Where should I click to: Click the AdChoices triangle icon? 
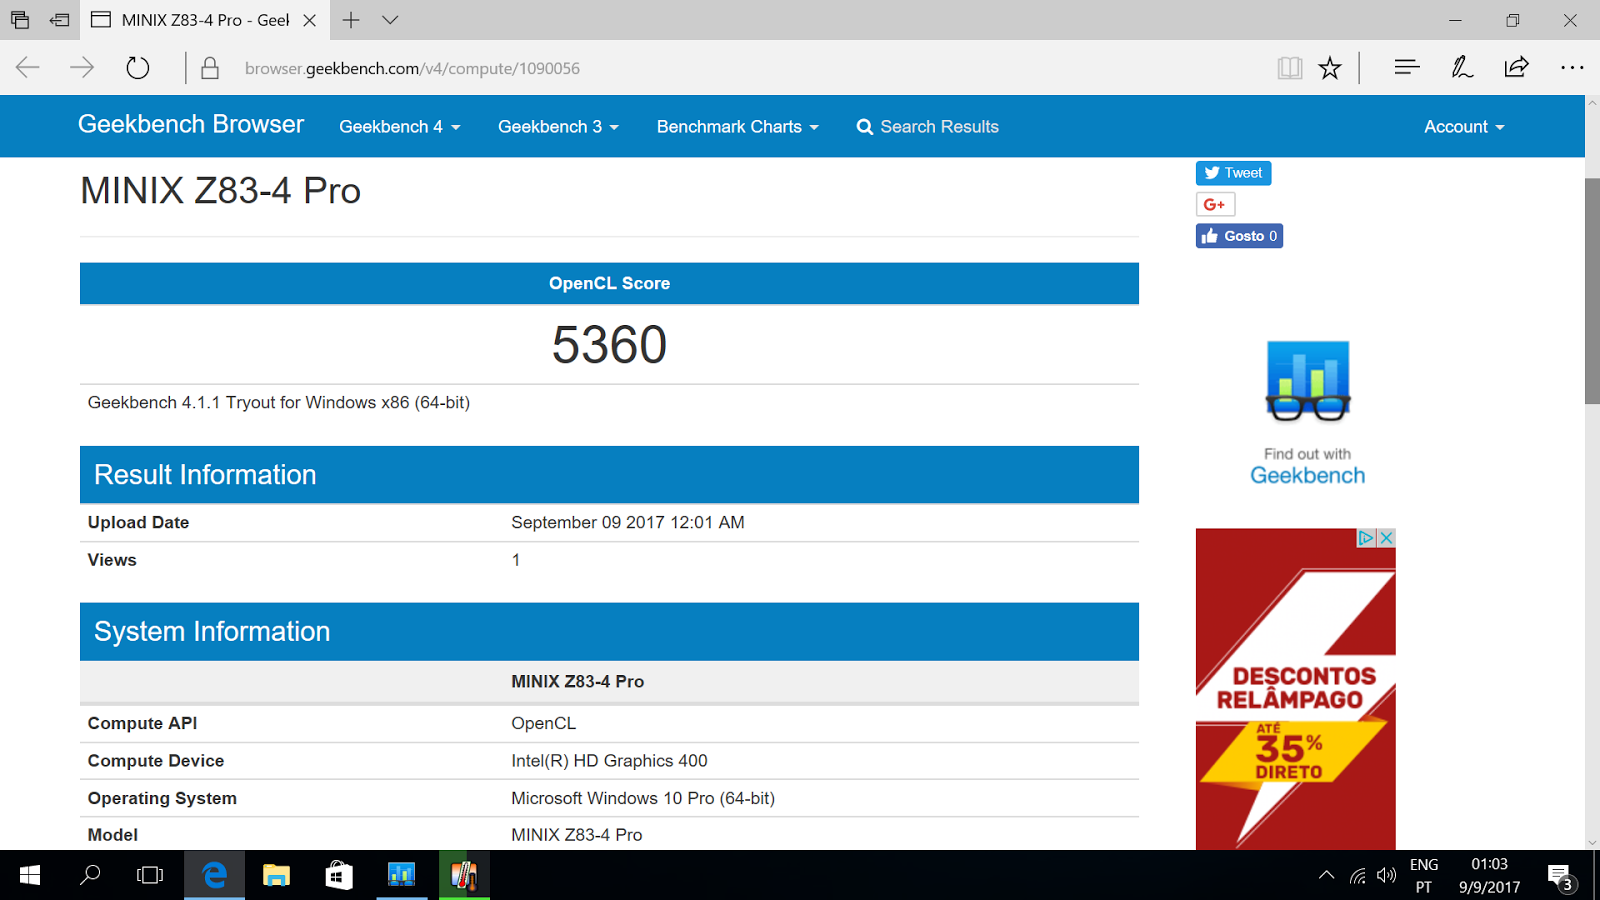pyautogui.click(x=1366, y=538)
